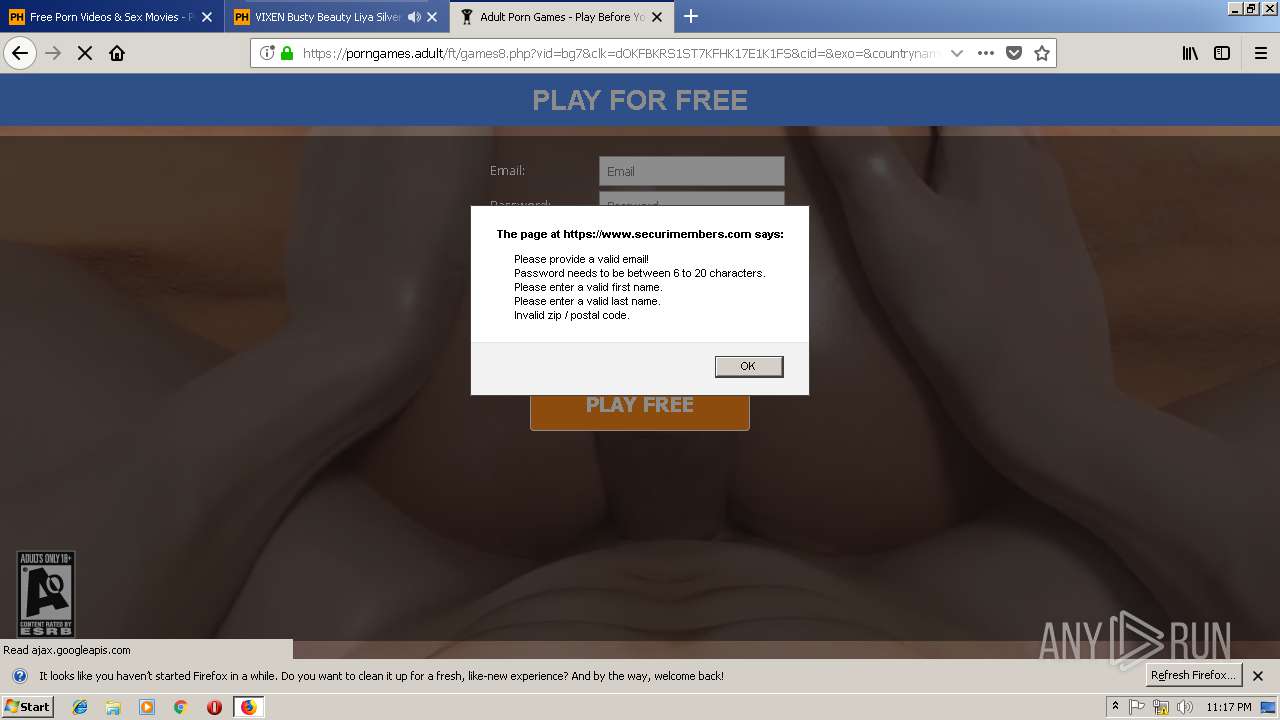This screenshot has height=720, width=1280.
Task: Open the Firefox home page
Action: [117, 53]
